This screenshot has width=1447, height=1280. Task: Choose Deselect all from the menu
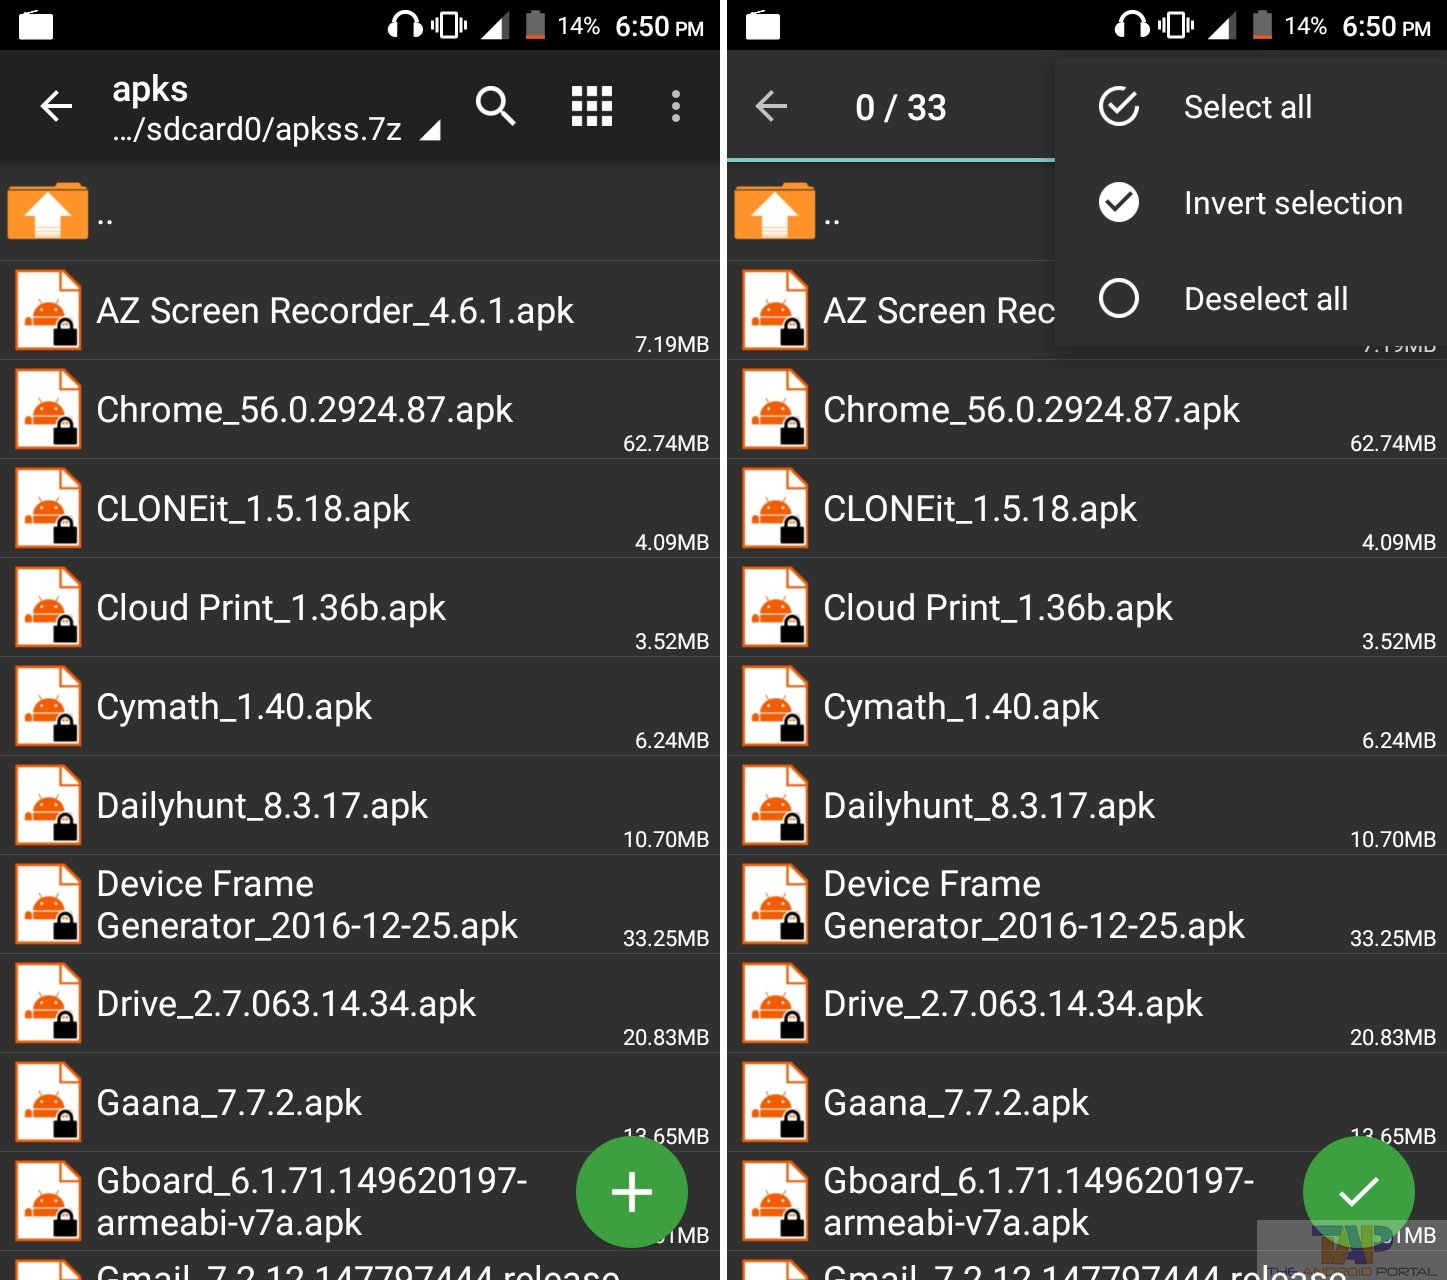click(x=1250, y=298)
